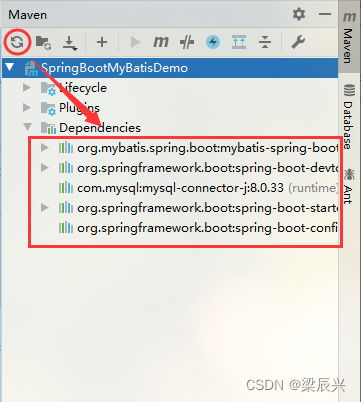Image resolution: width=361 pixels, height=402 pixels.
Task: Select SpringBootMyBatisDemo project row
Action: coord(170,68)
